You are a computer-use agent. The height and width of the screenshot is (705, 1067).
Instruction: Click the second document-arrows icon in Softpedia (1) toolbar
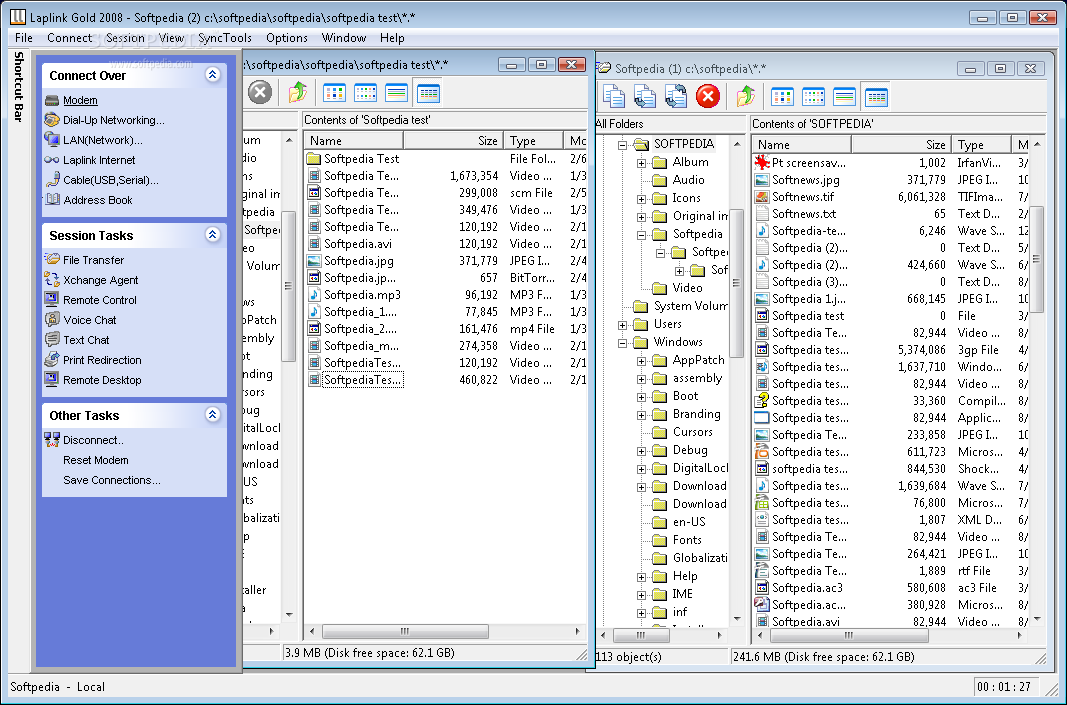644,96
